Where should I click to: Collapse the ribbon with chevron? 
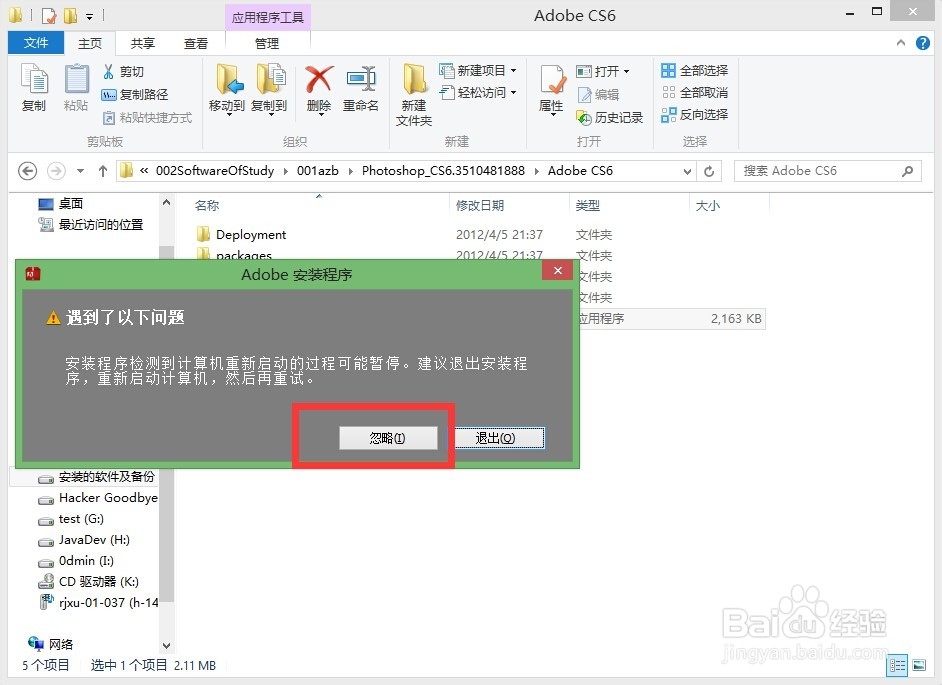(x=901, y=43)
